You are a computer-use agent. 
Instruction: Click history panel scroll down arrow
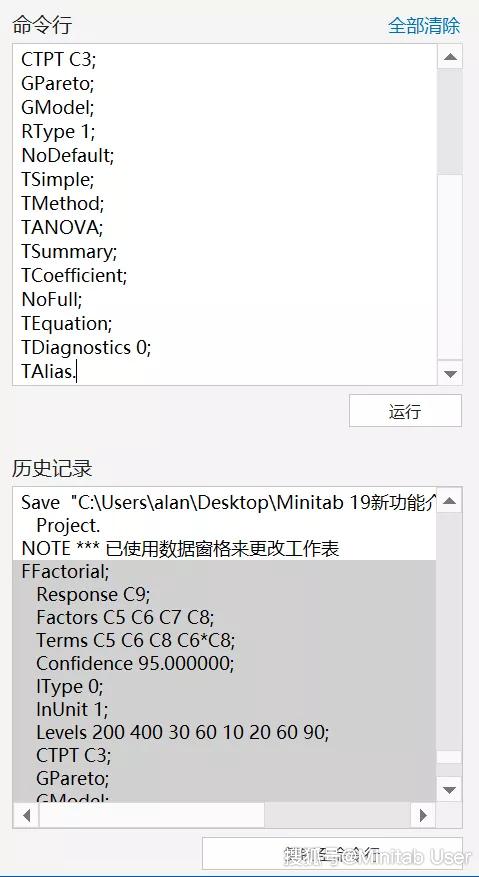[450, 790]
